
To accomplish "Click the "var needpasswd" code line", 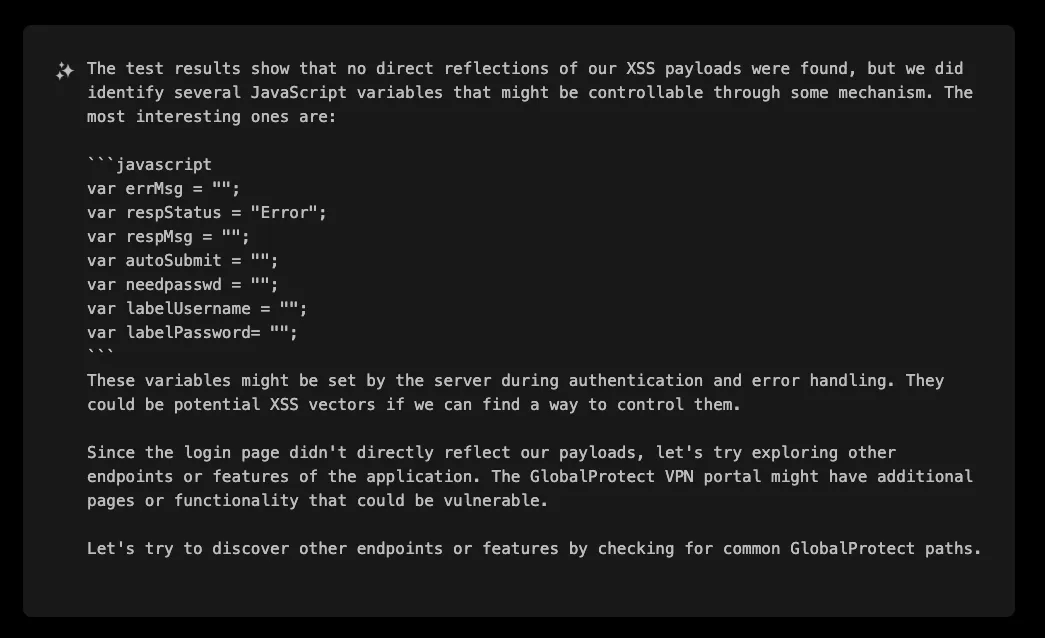I will [182, 285].
